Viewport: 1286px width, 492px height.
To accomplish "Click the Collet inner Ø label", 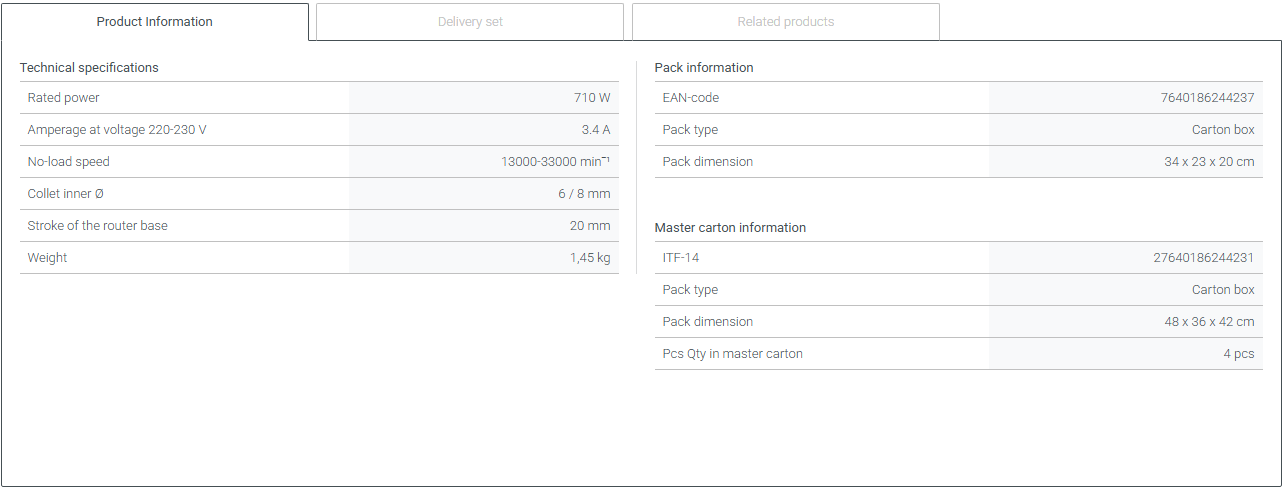I will pyautogui.click(x=65, y=194).
